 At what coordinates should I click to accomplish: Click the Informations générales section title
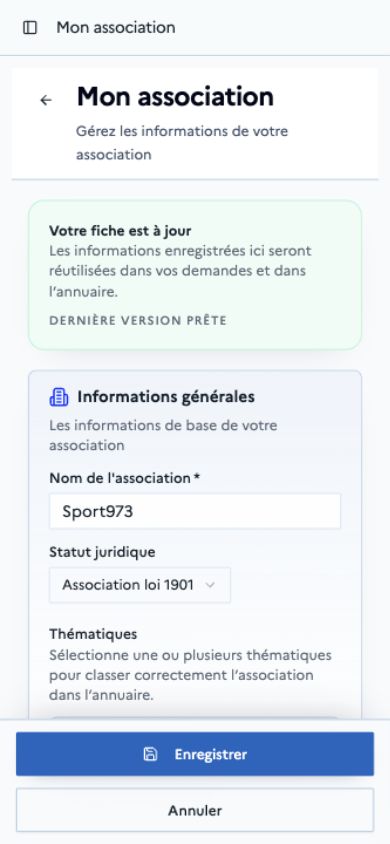[166, 397]
